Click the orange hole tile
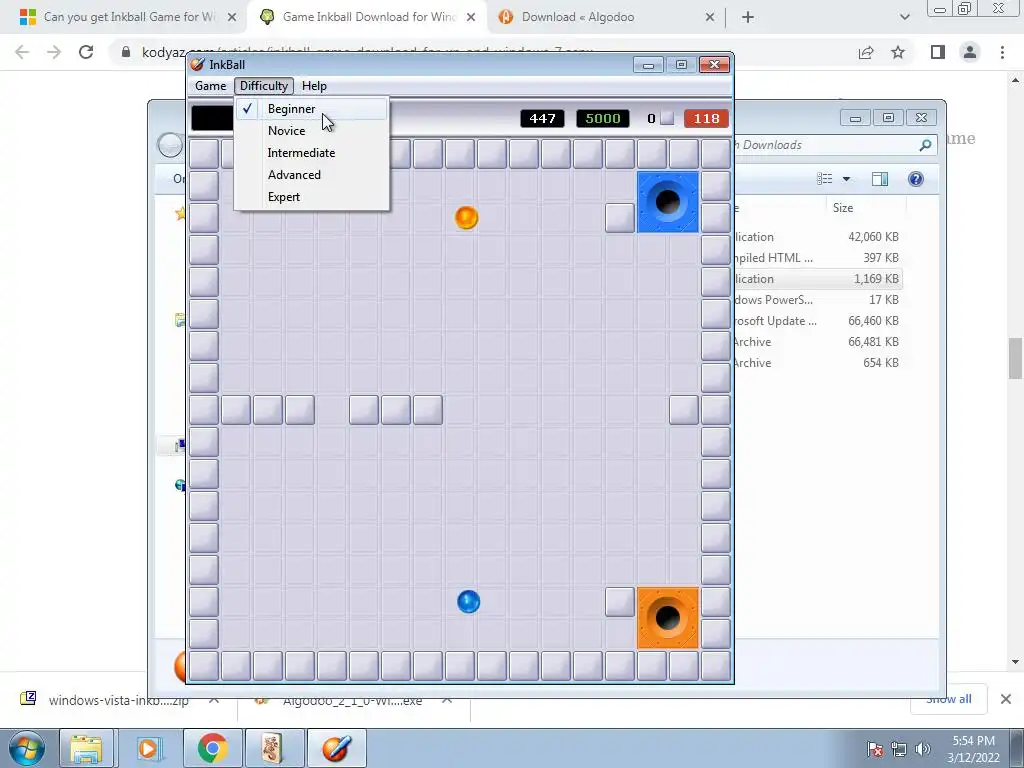The height and width of the screenshot is (768, 1024). (x=667, y=618)
